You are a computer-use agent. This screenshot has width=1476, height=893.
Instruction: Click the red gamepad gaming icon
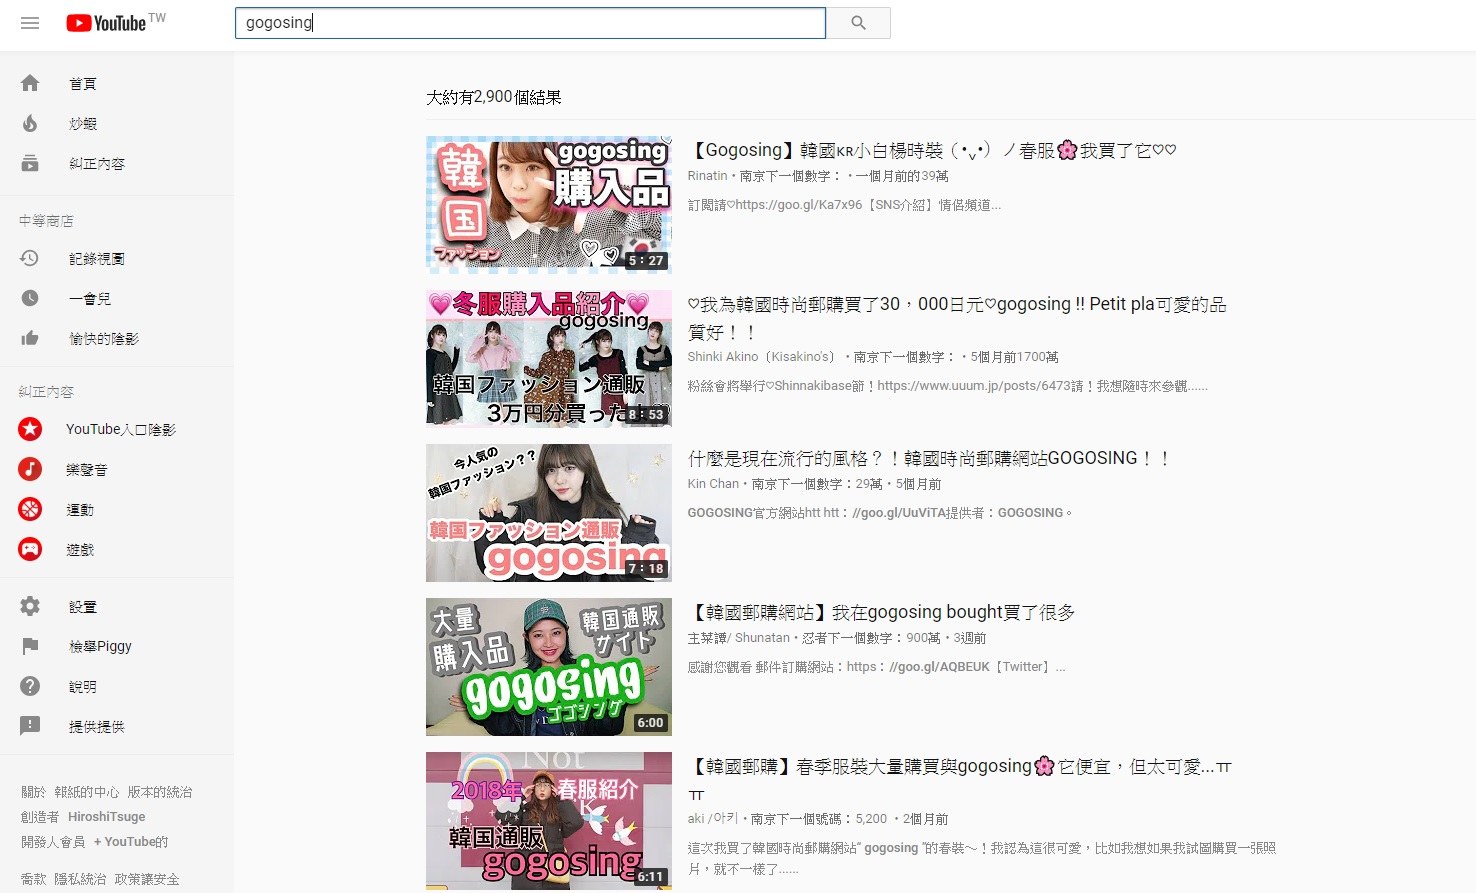[x=30, y=549]
